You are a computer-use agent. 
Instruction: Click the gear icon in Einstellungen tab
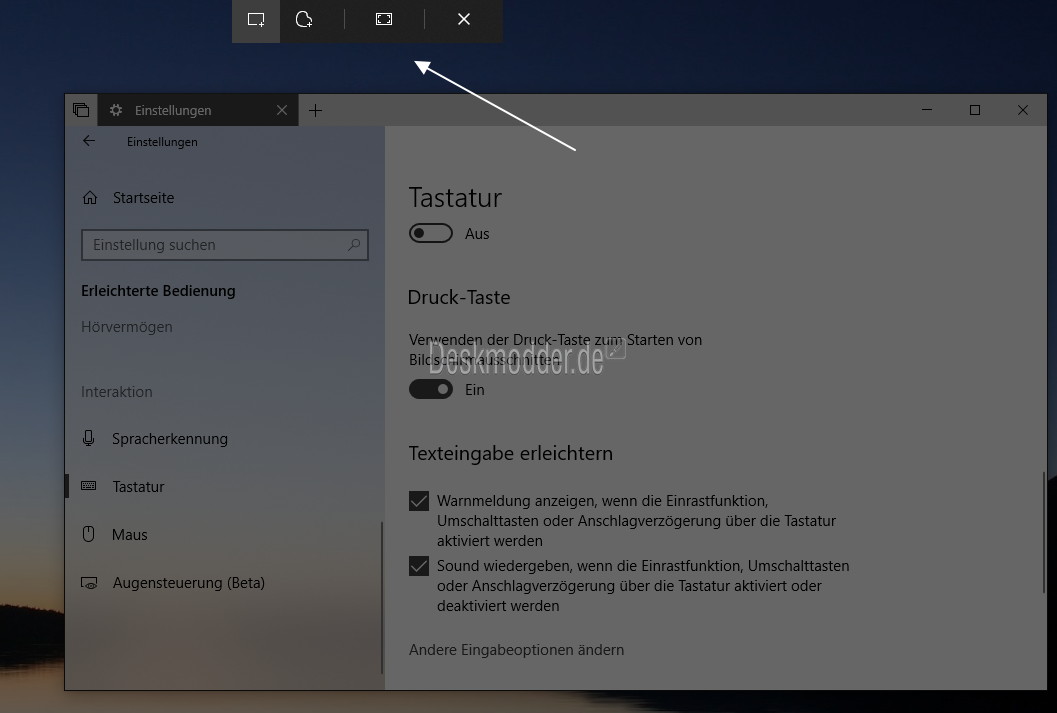click(116, 110)
